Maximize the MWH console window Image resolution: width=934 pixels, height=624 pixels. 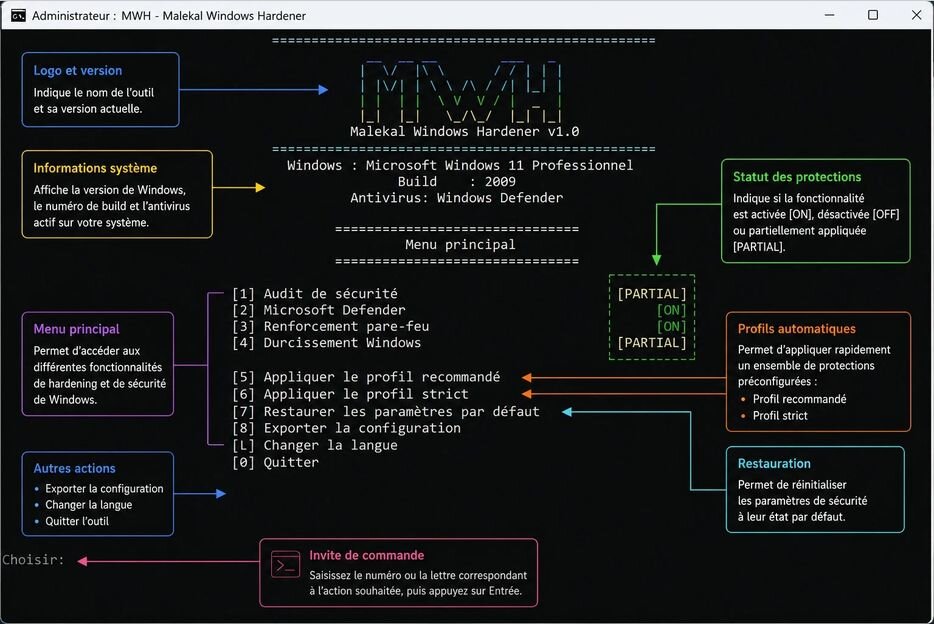(873, 15)
